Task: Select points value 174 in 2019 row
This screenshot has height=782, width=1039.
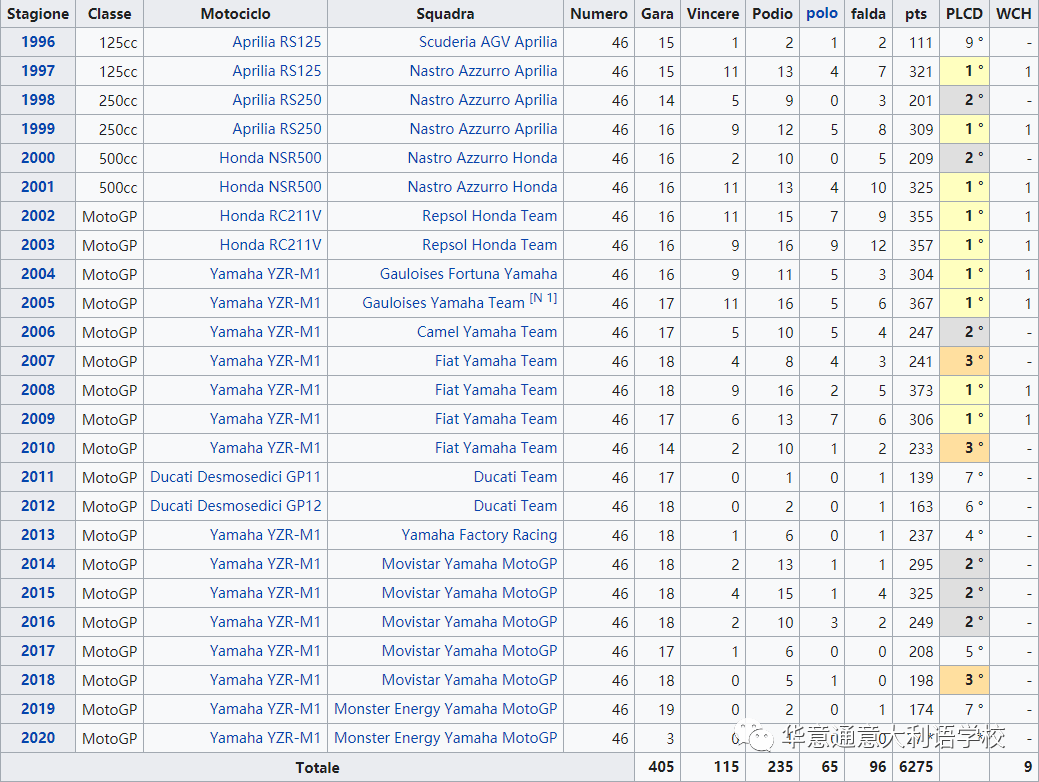Action: click(x=921, y=709)
